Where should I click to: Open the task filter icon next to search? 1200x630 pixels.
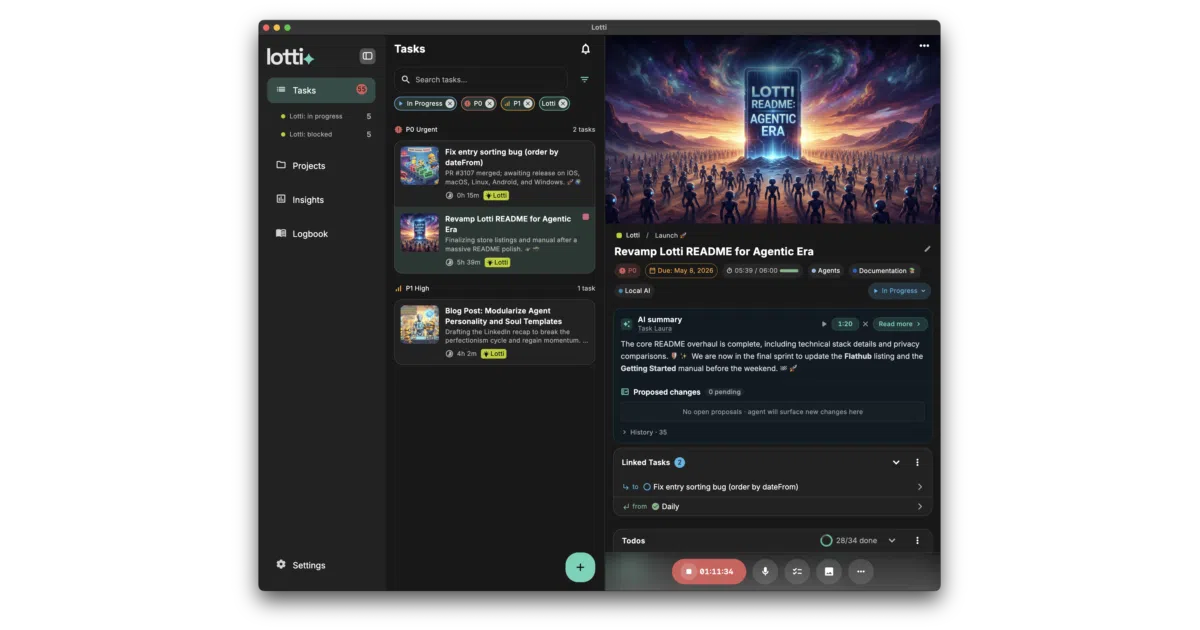pyautogui.click(x=585, y=79)
